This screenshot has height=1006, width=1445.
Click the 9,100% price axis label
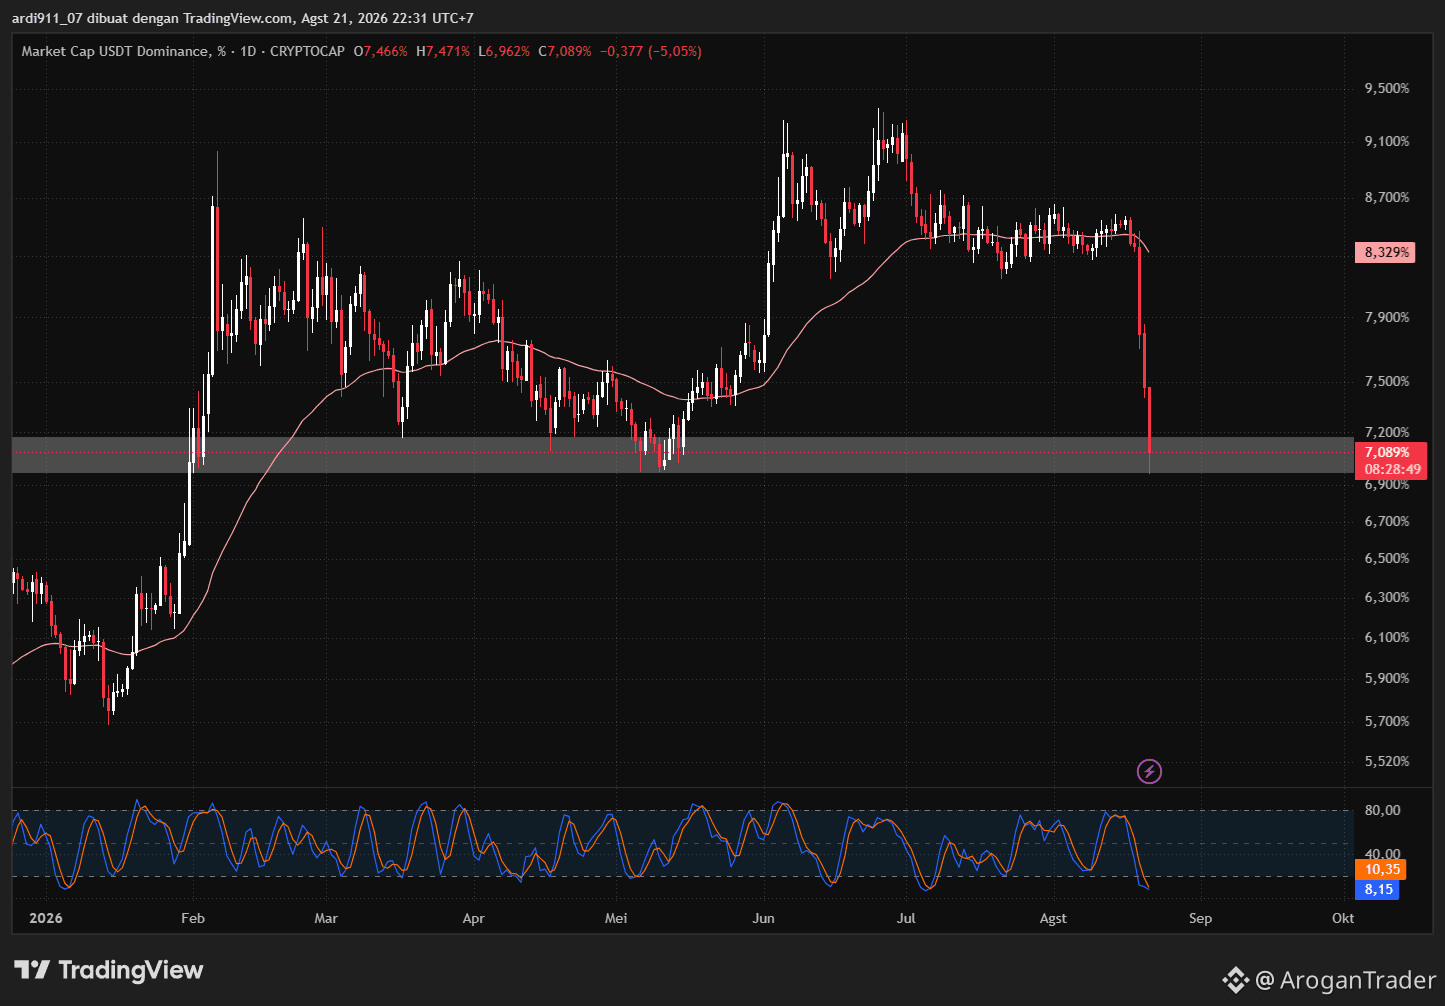(x=1387, y=141)
